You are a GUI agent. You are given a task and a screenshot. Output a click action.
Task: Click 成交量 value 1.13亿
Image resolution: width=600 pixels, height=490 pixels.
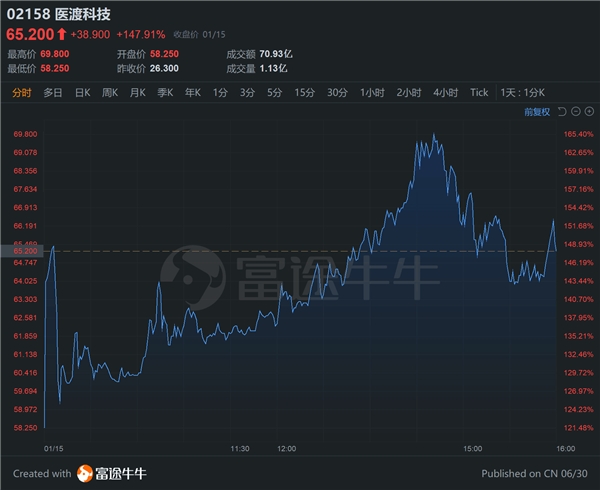[273, 68]
